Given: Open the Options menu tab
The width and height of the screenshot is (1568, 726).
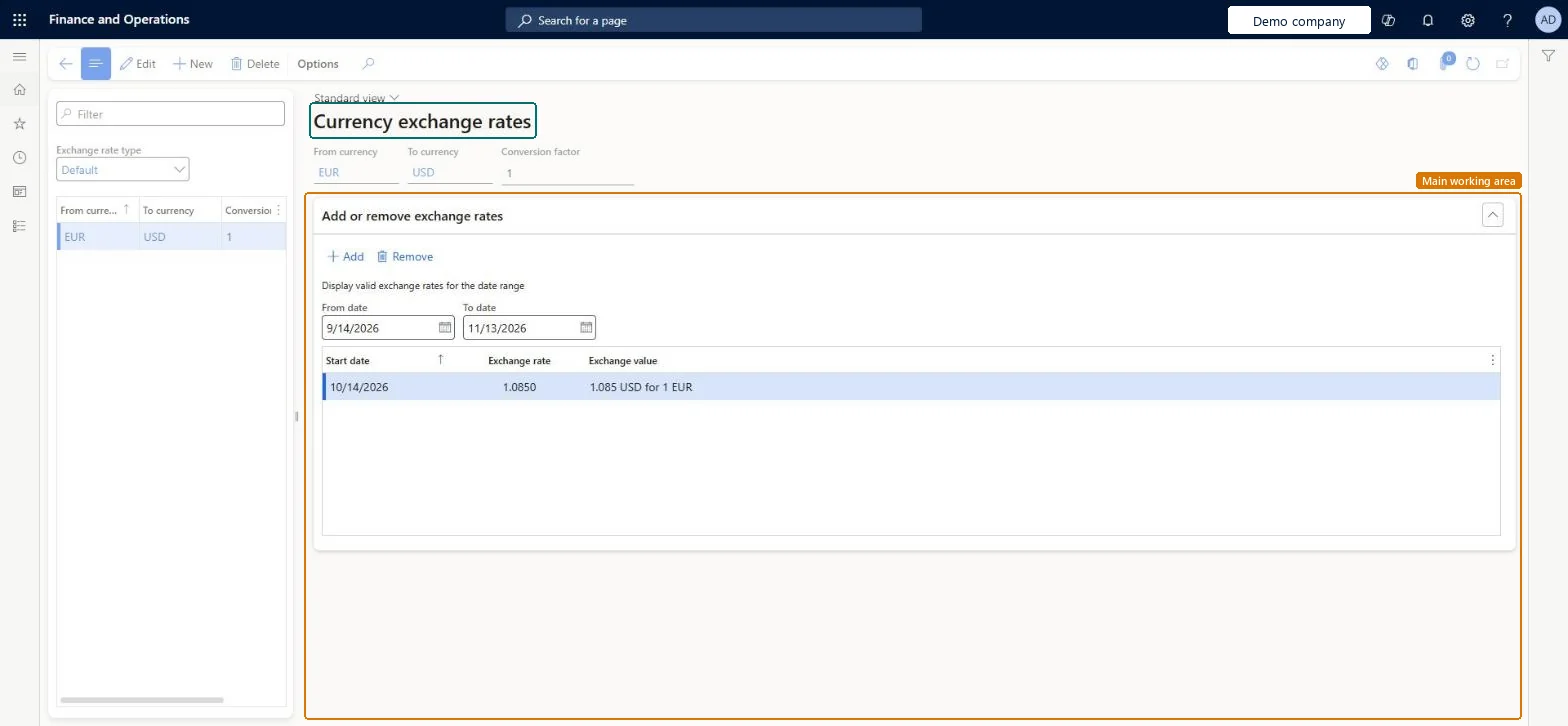Looking at the screenshot, I should point(318,64).
